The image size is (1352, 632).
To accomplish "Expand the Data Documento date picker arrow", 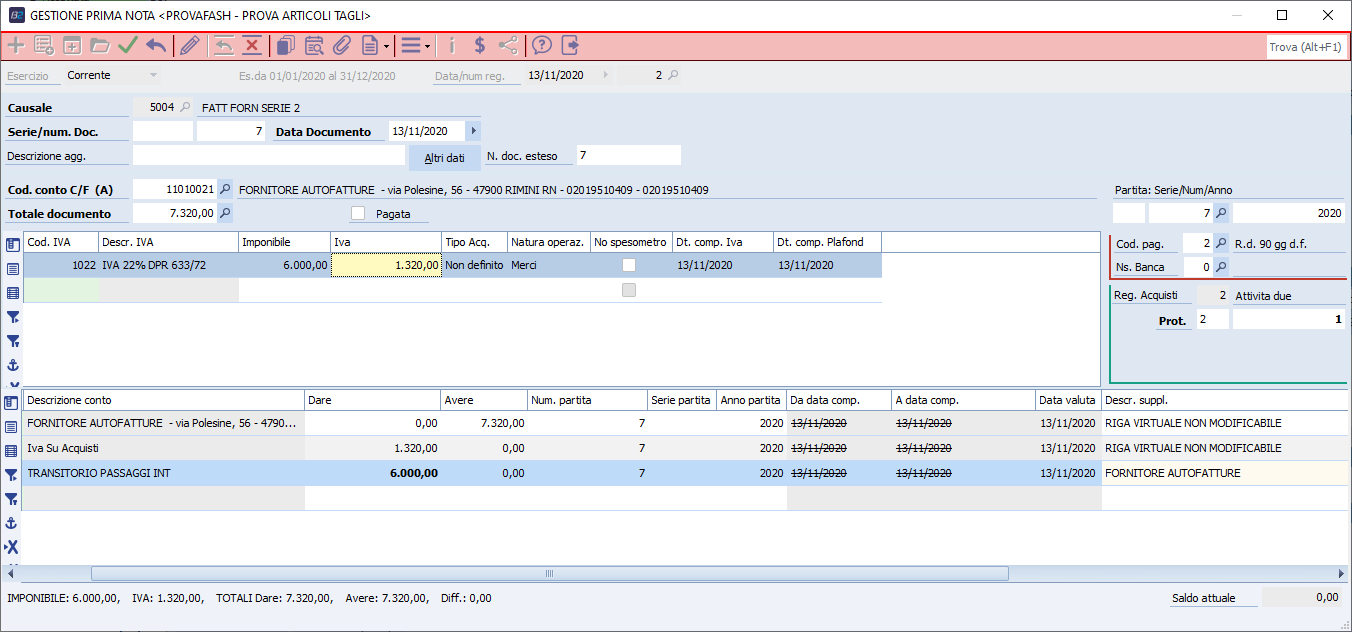I will pyautogui.click(x=473, y=131).
